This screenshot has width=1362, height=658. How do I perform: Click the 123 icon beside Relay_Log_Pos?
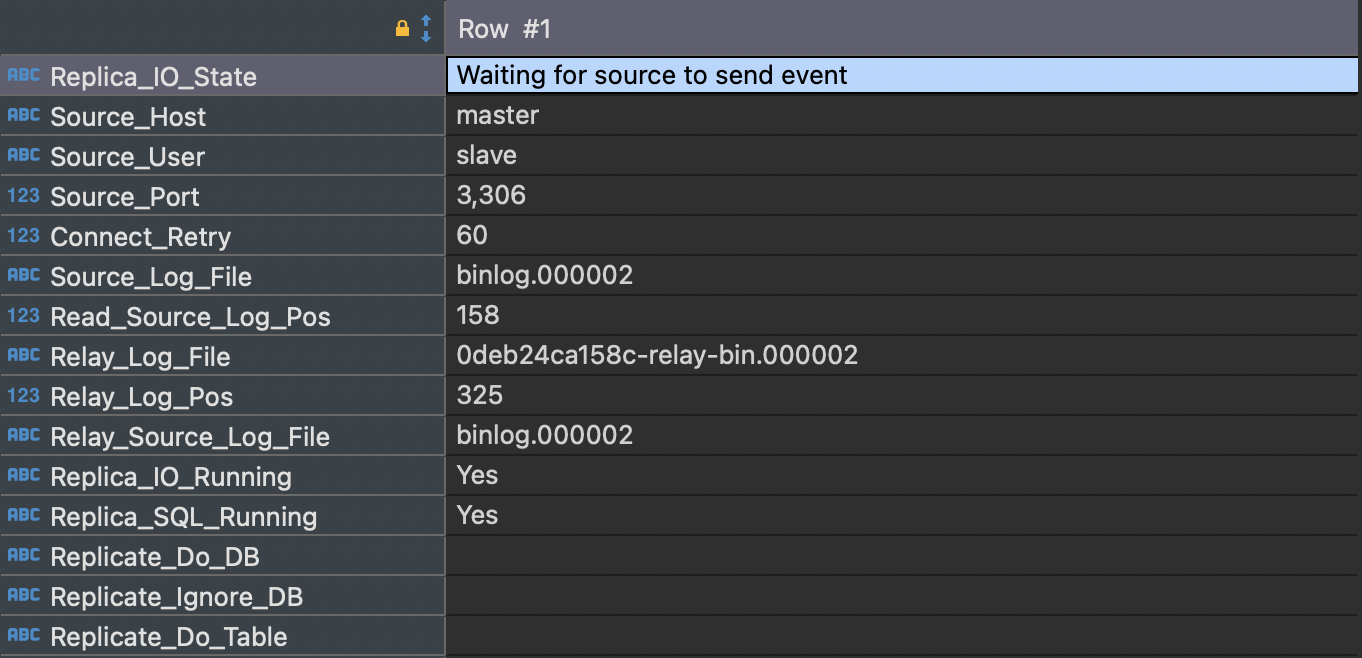(x=24, y=396)
